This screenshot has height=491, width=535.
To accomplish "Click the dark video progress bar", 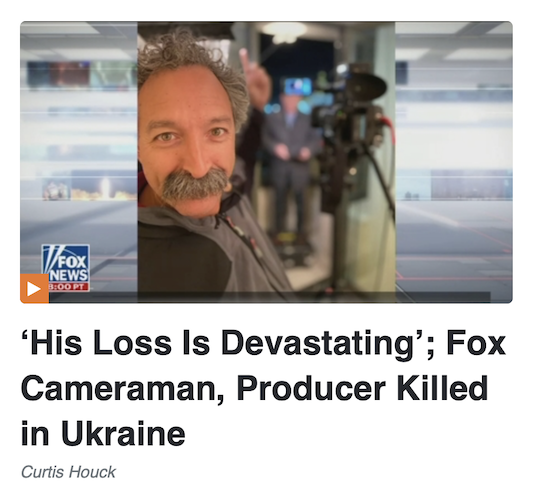I will (x=270, y=297).
